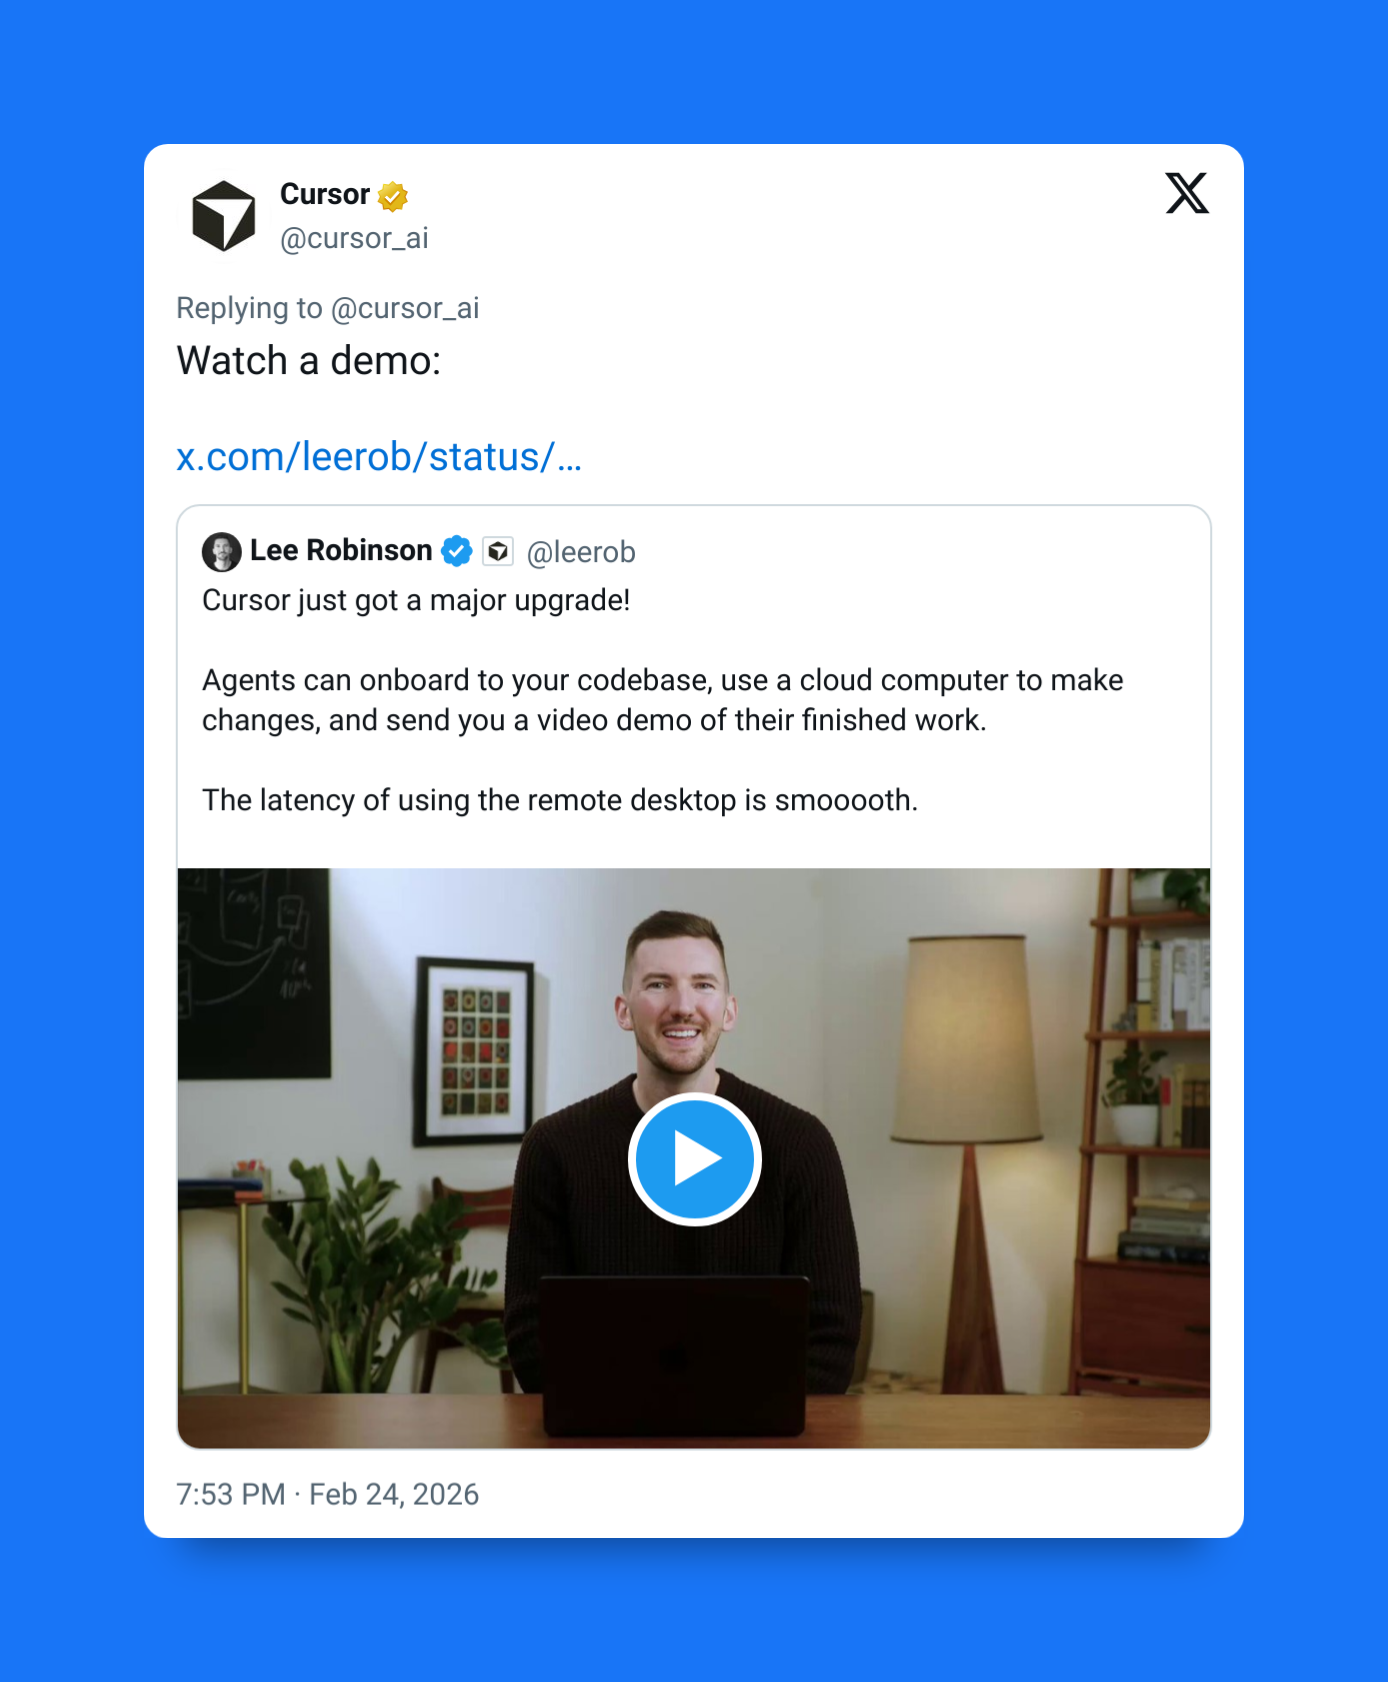Click the @cursor_ai mention in Replying to

405,308
